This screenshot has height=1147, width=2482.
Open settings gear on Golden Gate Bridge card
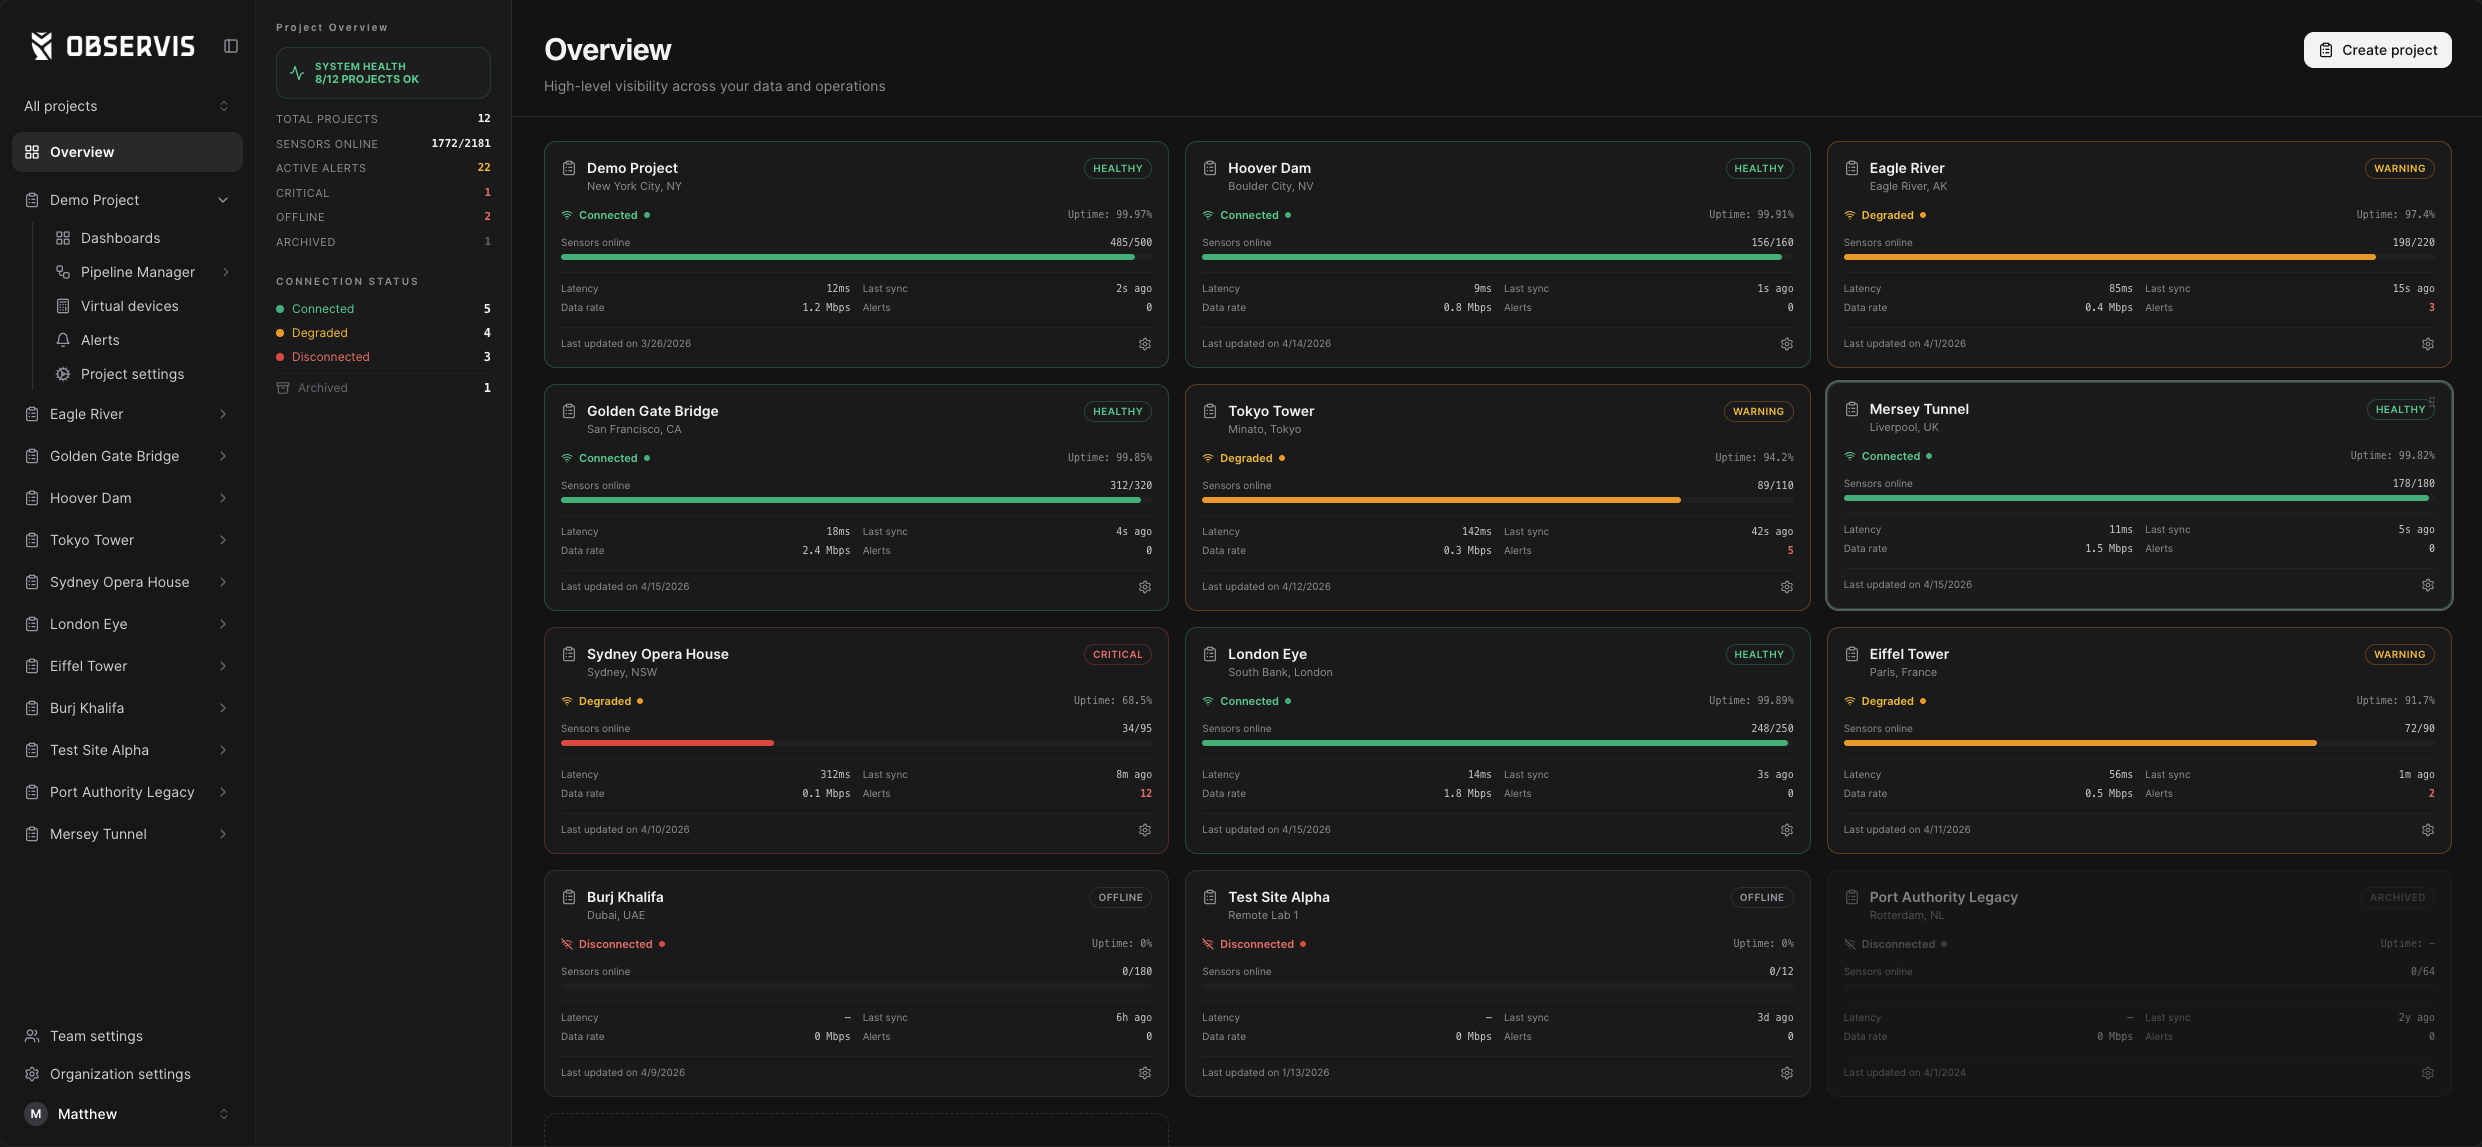click(x=1145, y=587)
